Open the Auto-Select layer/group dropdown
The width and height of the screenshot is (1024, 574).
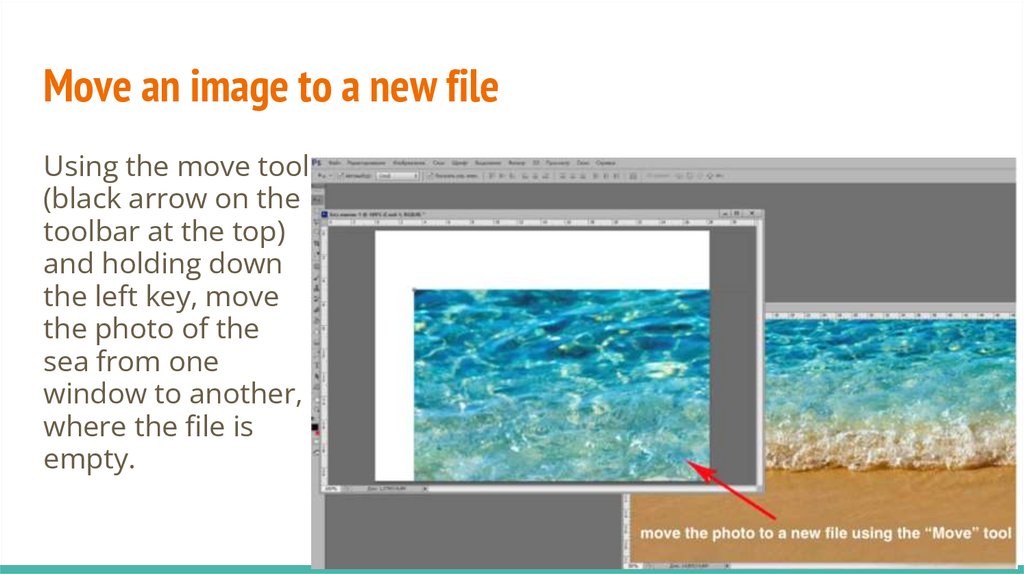point(398,176)
